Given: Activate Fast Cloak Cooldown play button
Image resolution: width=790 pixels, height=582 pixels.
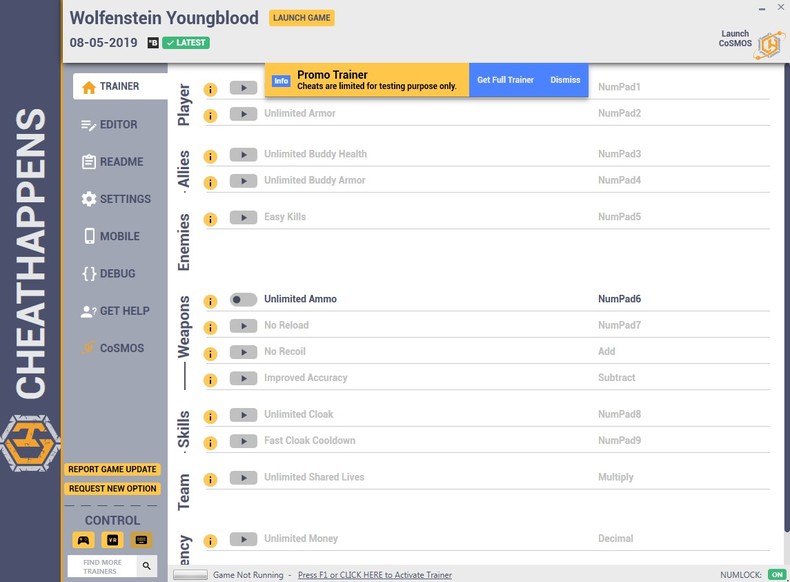Looking at the screenshot, I should (243, 441).
